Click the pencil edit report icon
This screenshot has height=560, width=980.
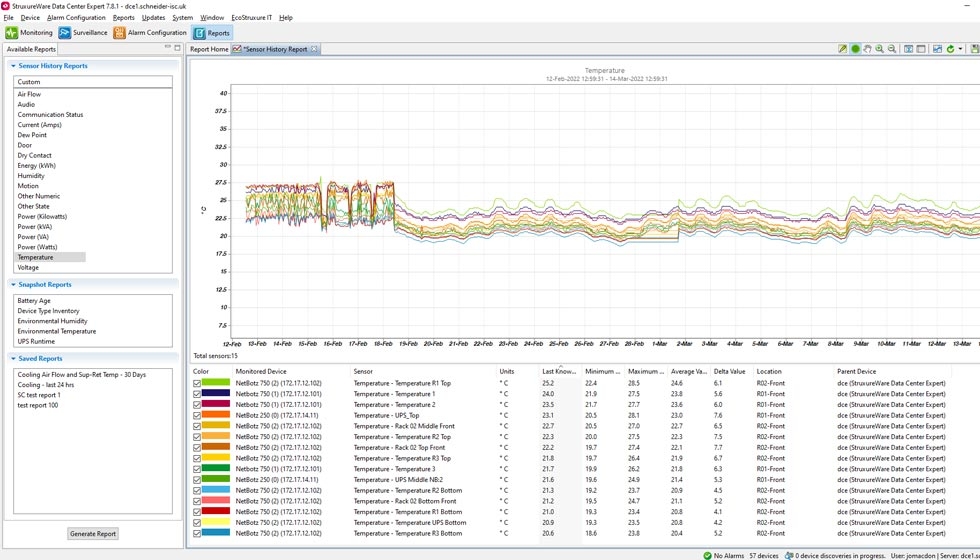(843, 49)
